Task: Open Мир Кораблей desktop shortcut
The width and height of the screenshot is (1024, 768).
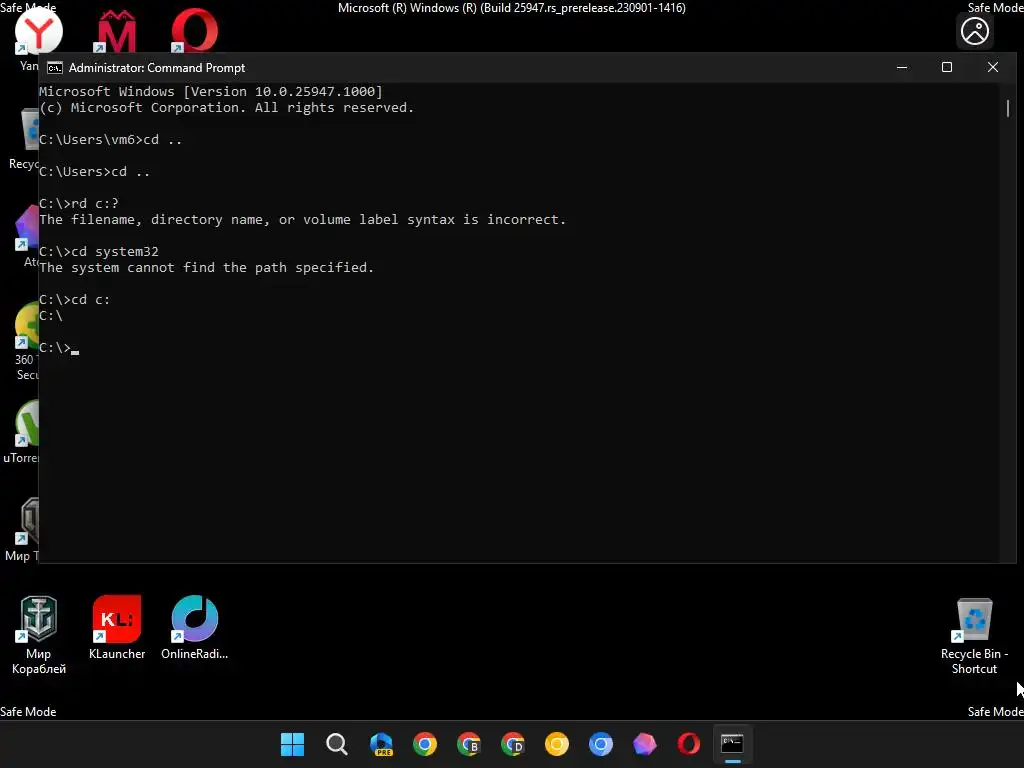Action: tap(39, 635)
